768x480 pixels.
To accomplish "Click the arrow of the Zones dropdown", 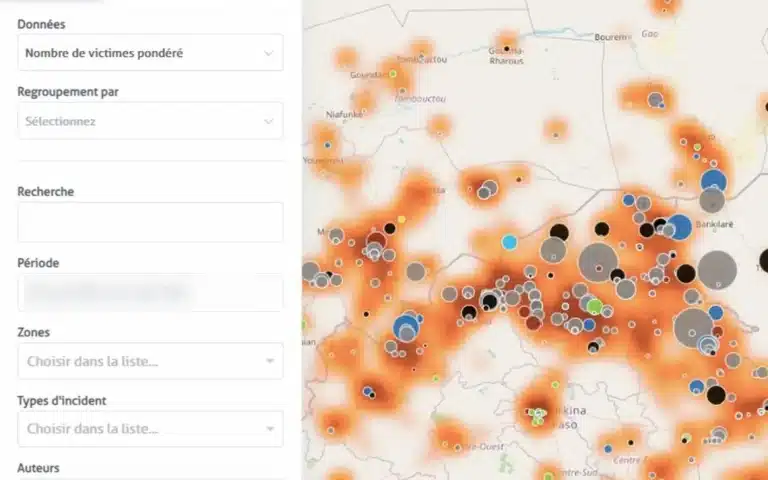I will click(270, 361).
